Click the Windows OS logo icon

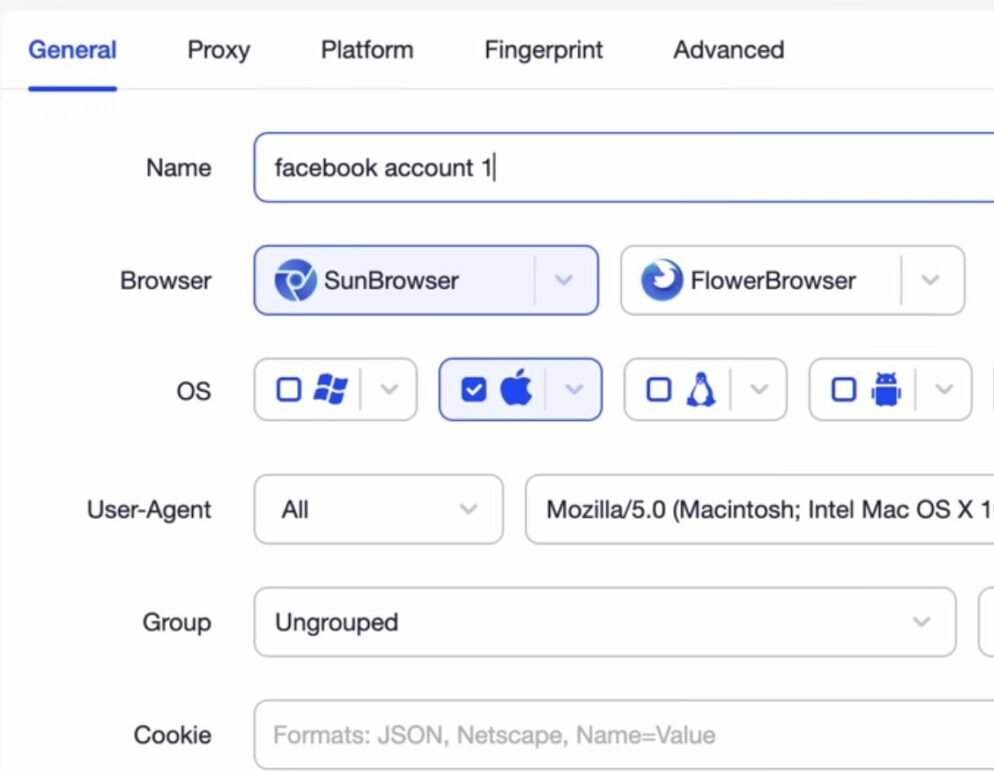click(331, 389)
